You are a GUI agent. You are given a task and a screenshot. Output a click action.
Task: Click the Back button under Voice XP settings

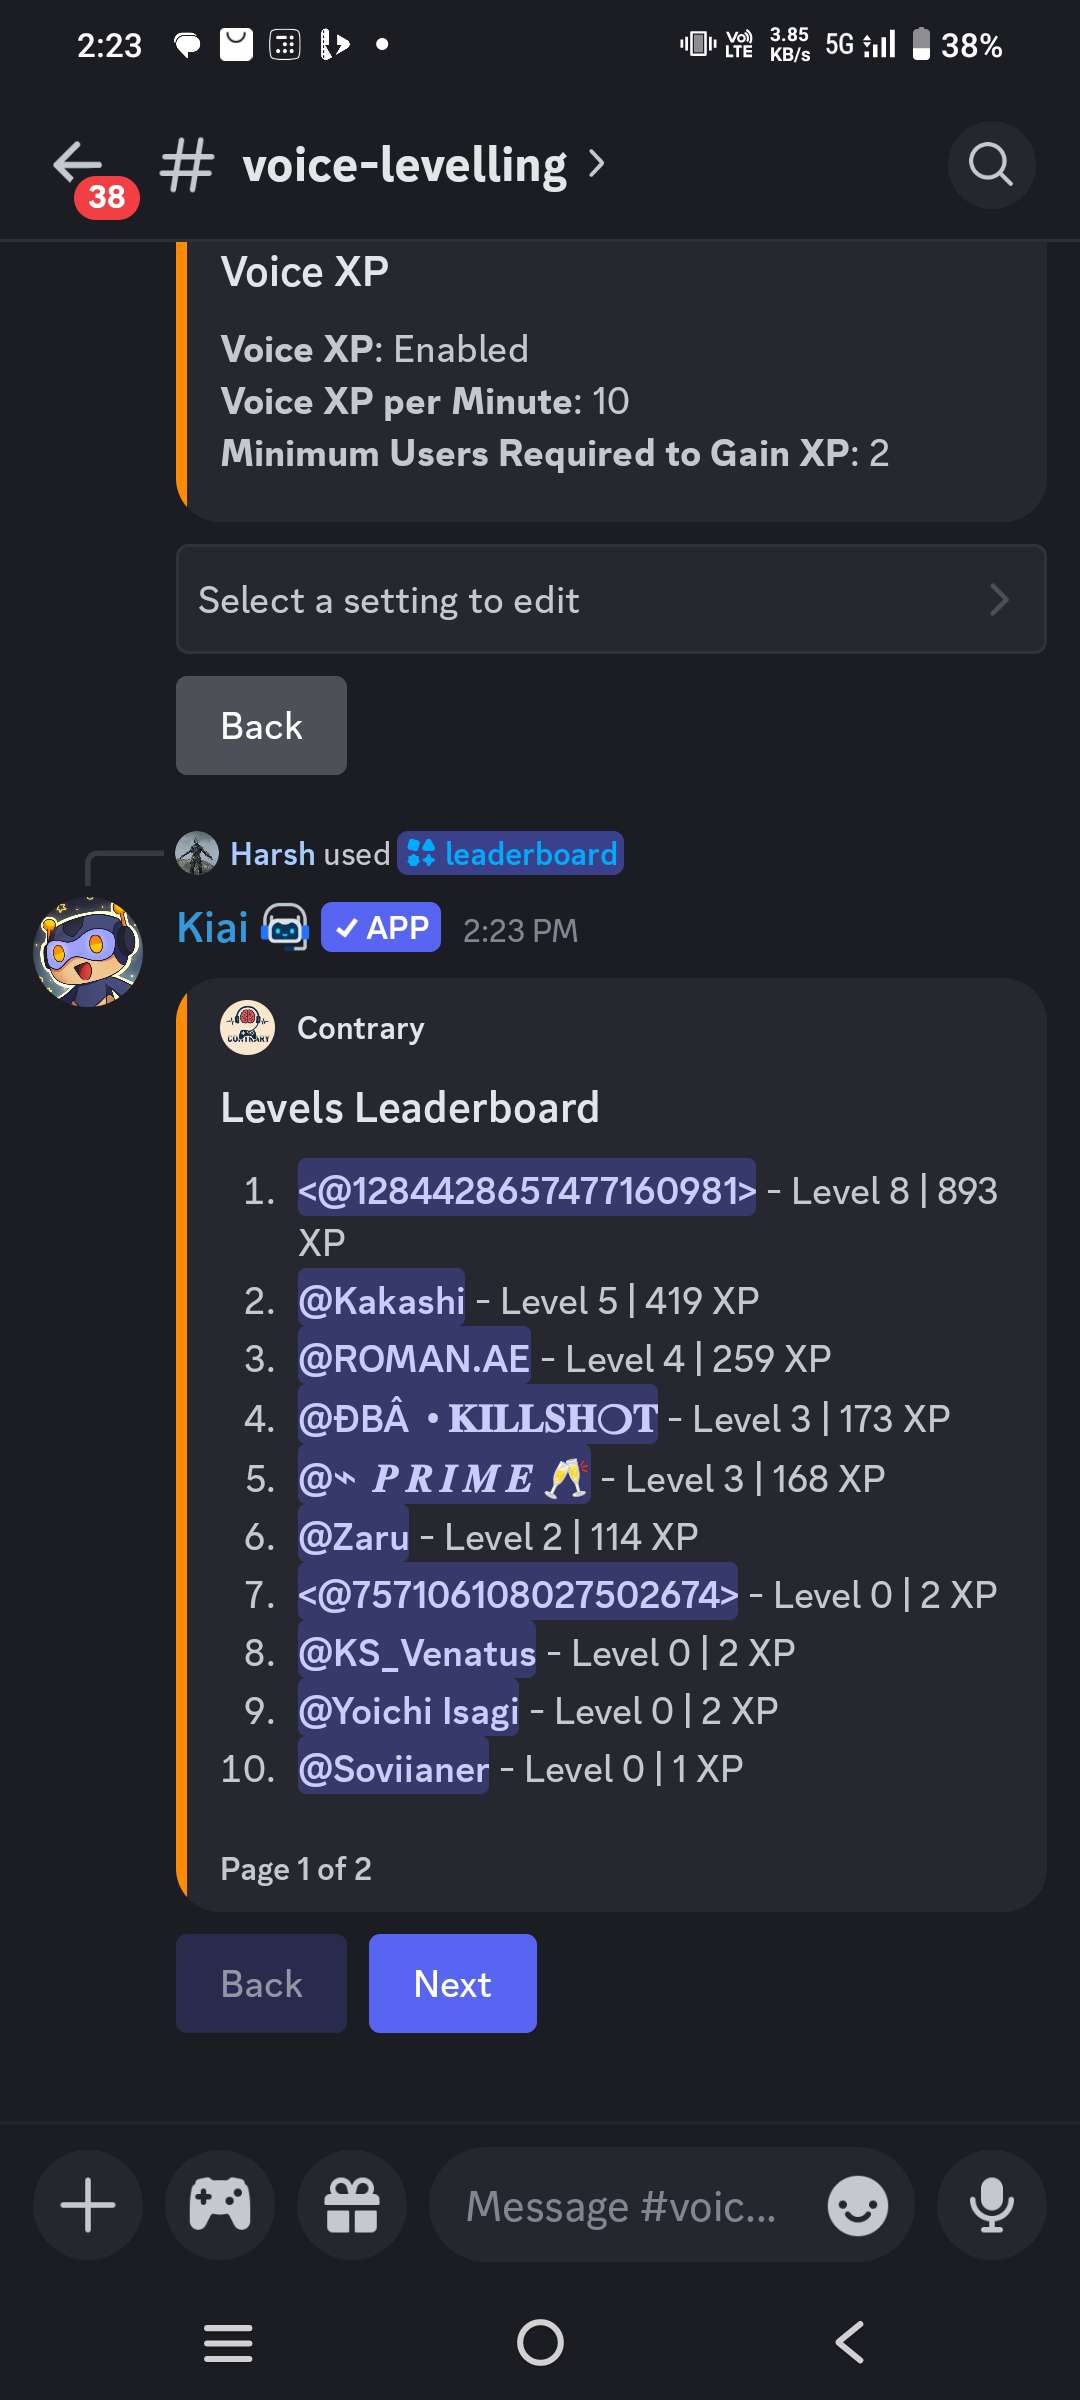click(262, 725)
